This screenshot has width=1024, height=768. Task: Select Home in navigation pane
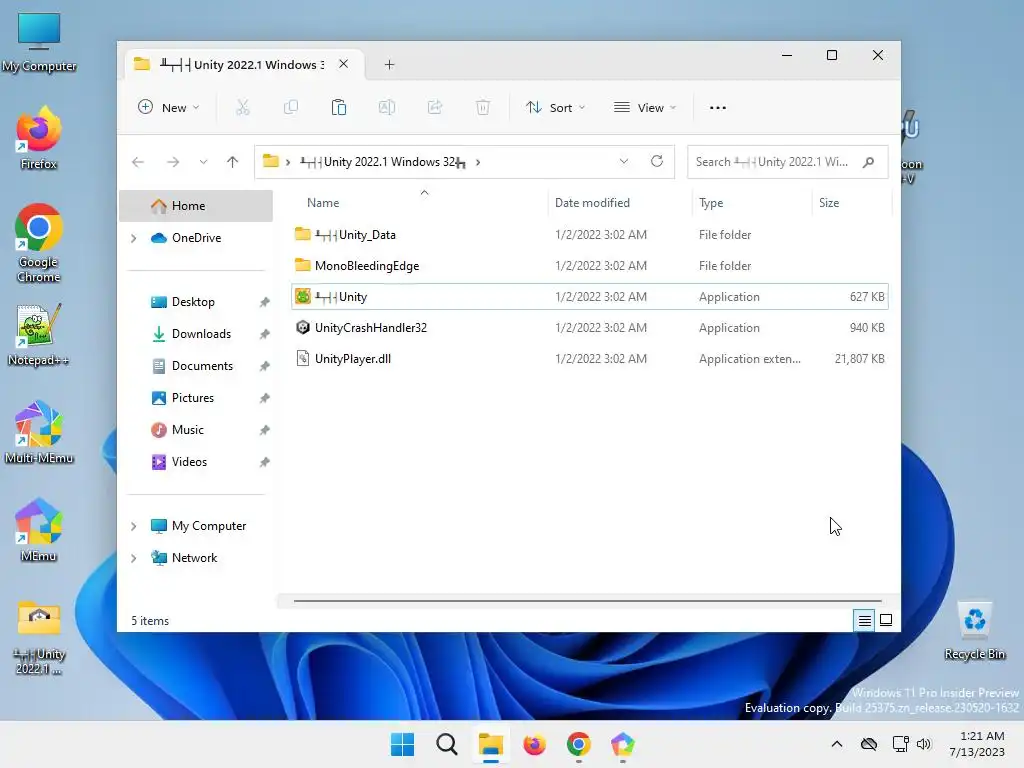click(196, 206)
